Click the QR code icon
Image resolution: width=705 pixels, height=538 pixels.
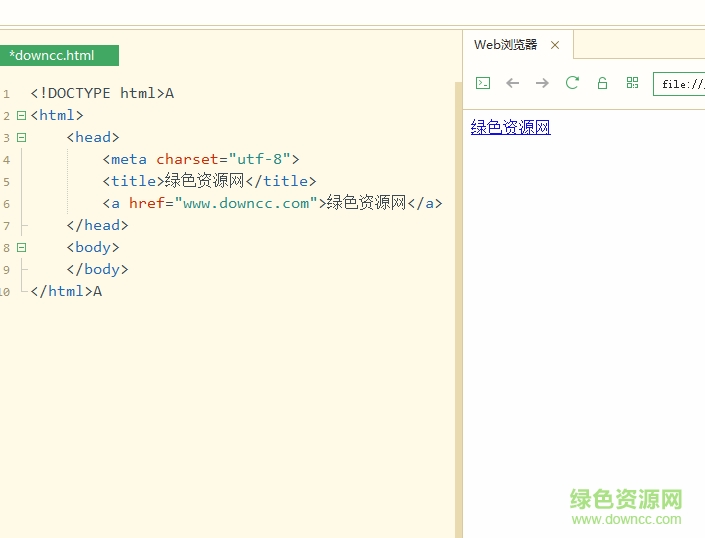coord(632,83)
